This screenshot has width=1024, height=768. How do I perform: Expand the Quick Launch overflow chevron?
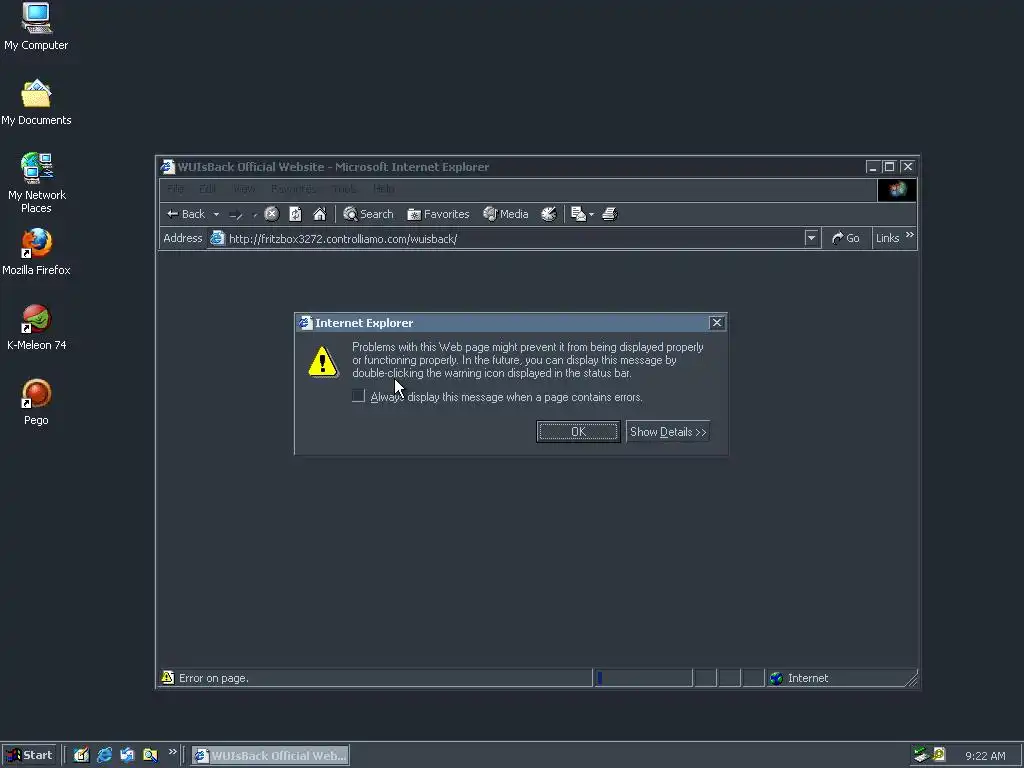click(172, 752)
